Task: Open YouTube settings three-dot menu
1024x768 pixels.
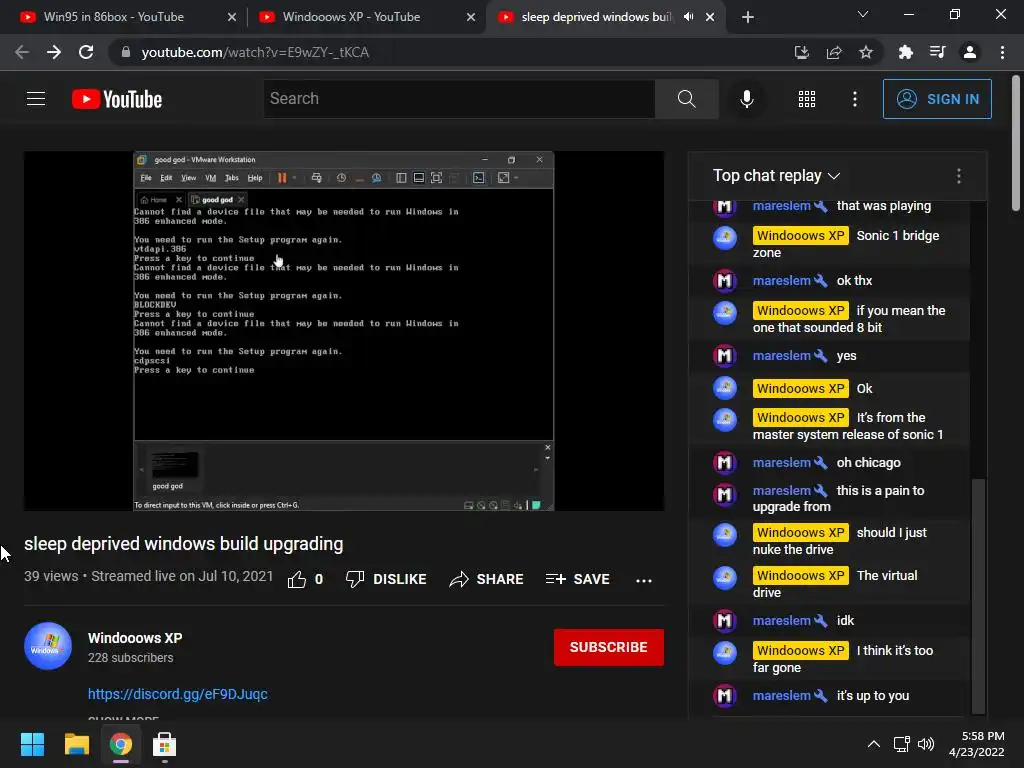Action: 855,99
